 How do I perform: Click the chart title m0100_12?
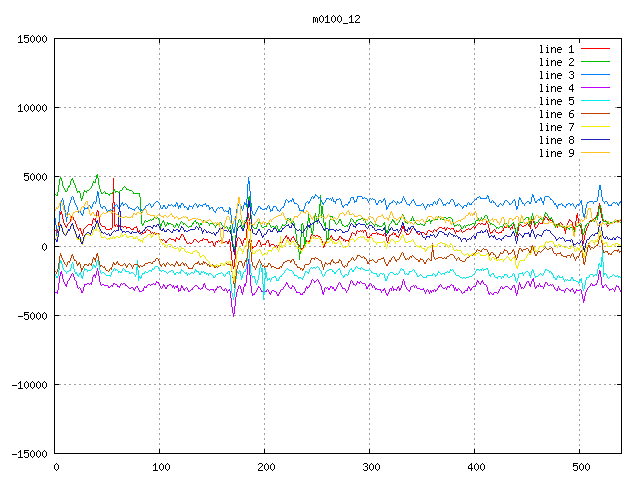[336, 19]
